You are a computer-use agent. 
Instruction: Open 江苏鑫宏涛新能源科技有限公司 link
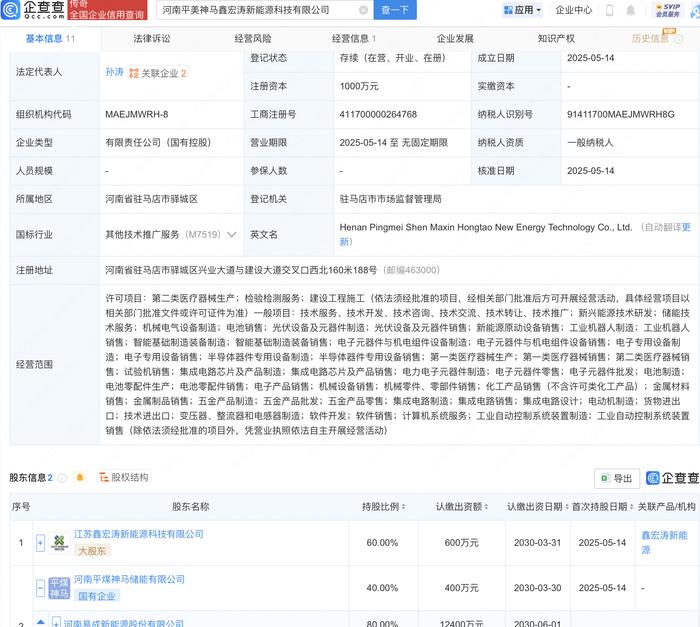tap(138, 534)
